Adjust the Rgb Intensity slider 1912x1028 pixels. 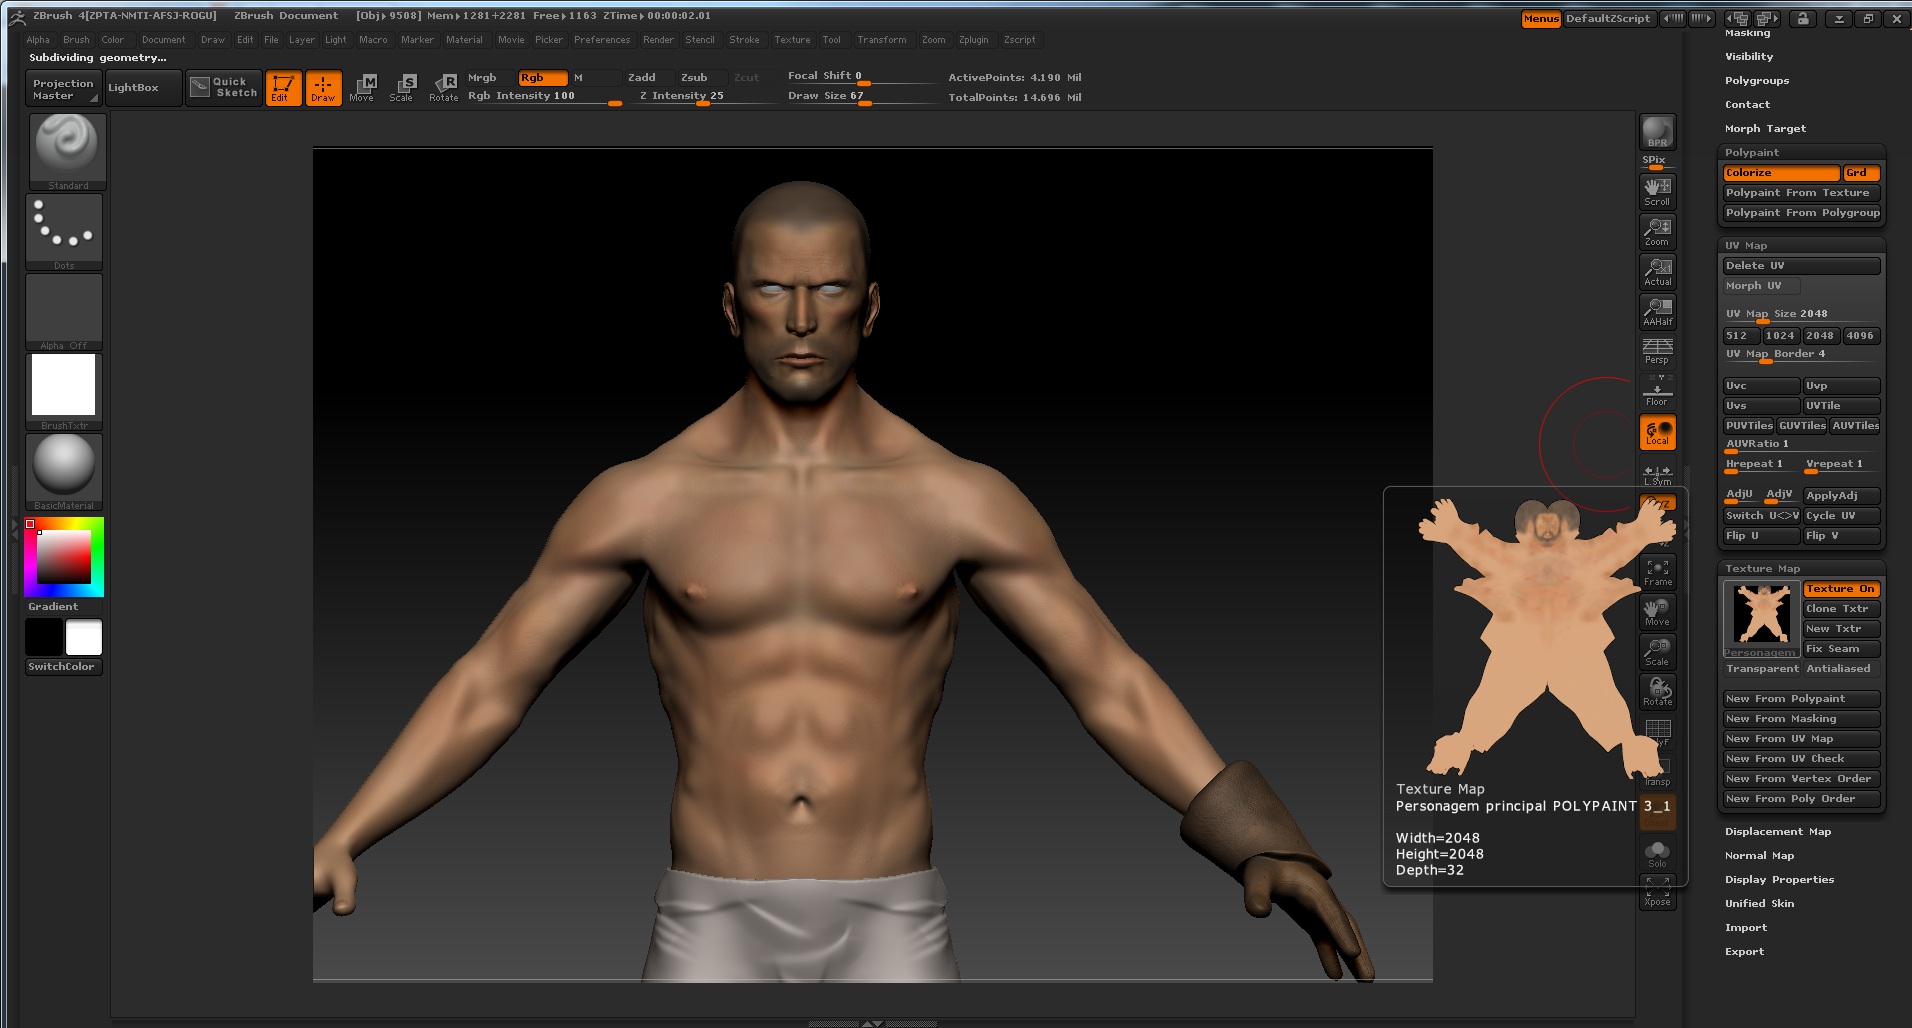point(544,96)
